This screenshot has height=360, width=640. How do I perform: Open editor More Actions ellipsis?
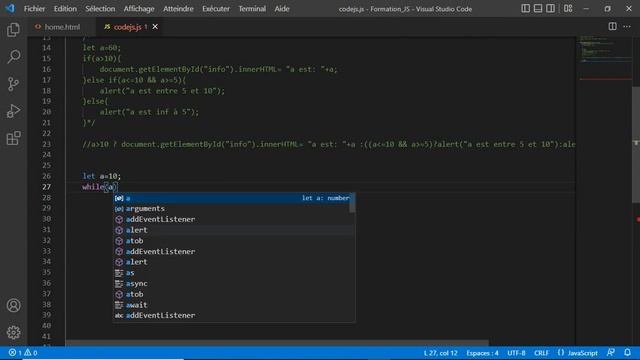(627, 27)
